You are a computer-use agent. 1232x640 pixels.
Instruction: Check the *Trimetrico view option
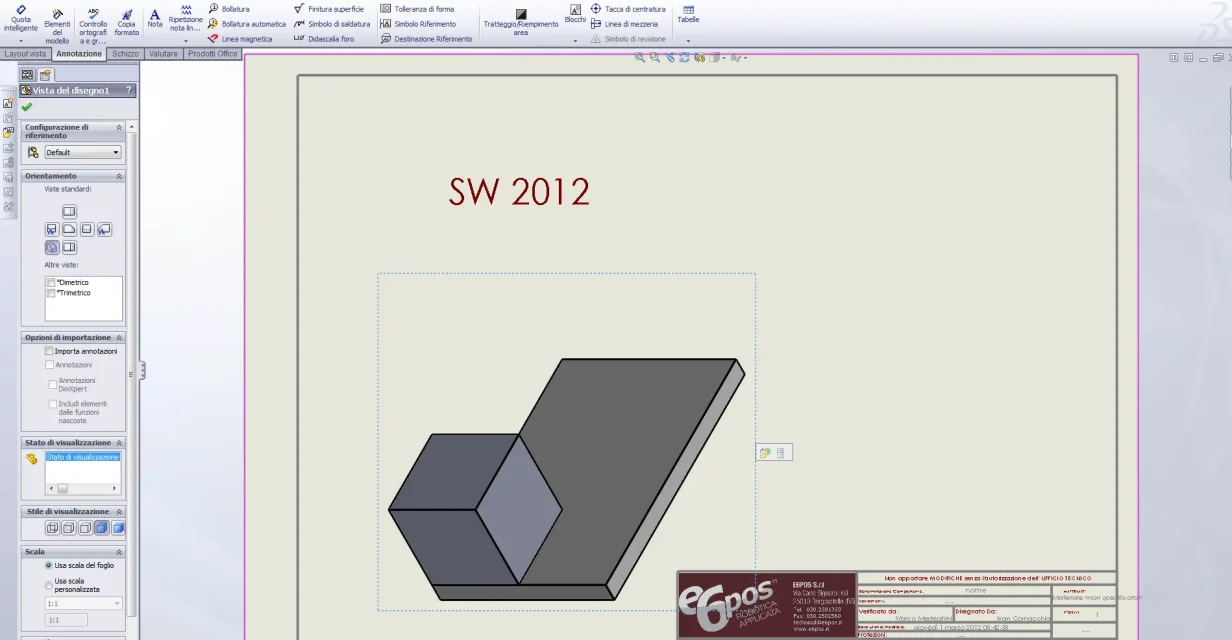point(51,293)
